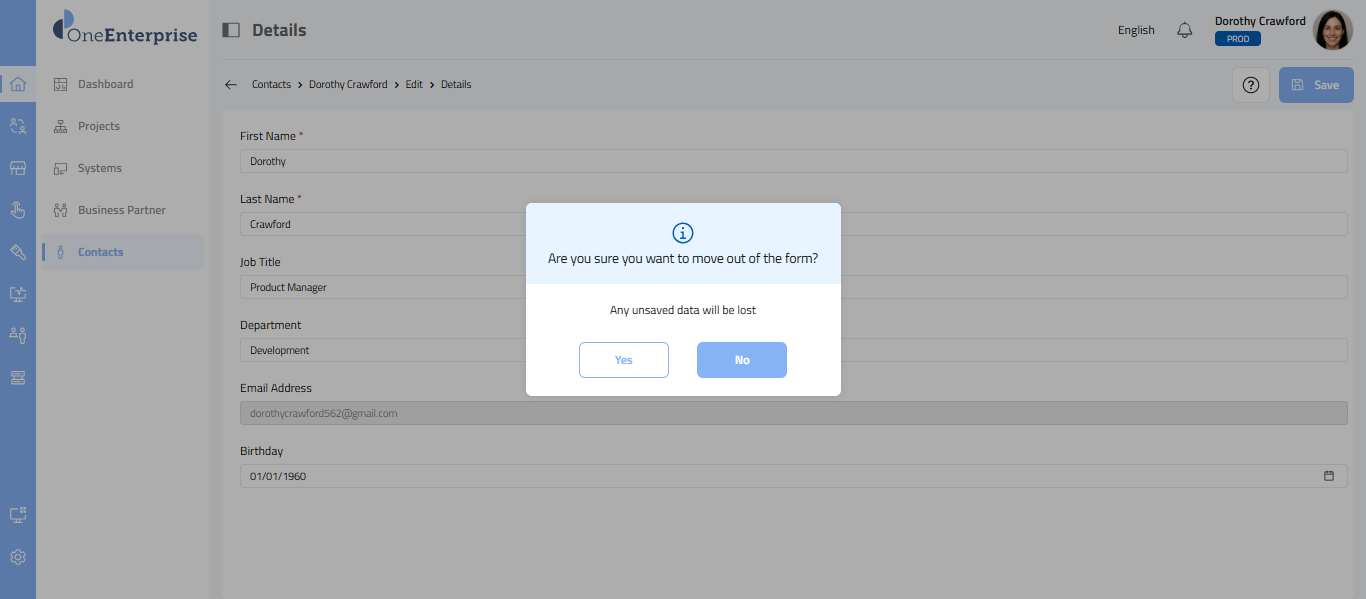Open the Birthday calendar picker icon
The height and width of the screenshot is (599, 1366).
(x=1329, y=476)
